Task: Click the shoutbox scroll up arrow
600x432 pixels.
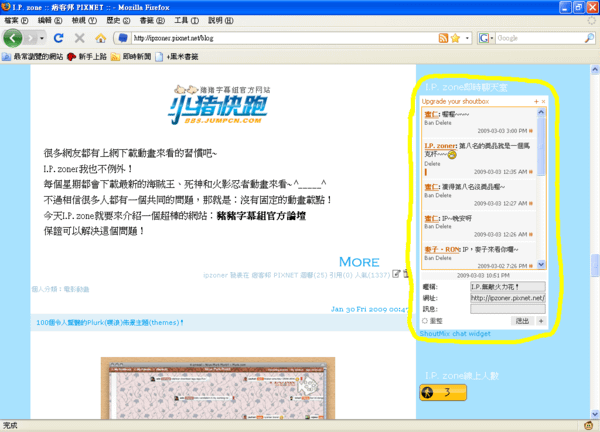Action: [541, 112]
